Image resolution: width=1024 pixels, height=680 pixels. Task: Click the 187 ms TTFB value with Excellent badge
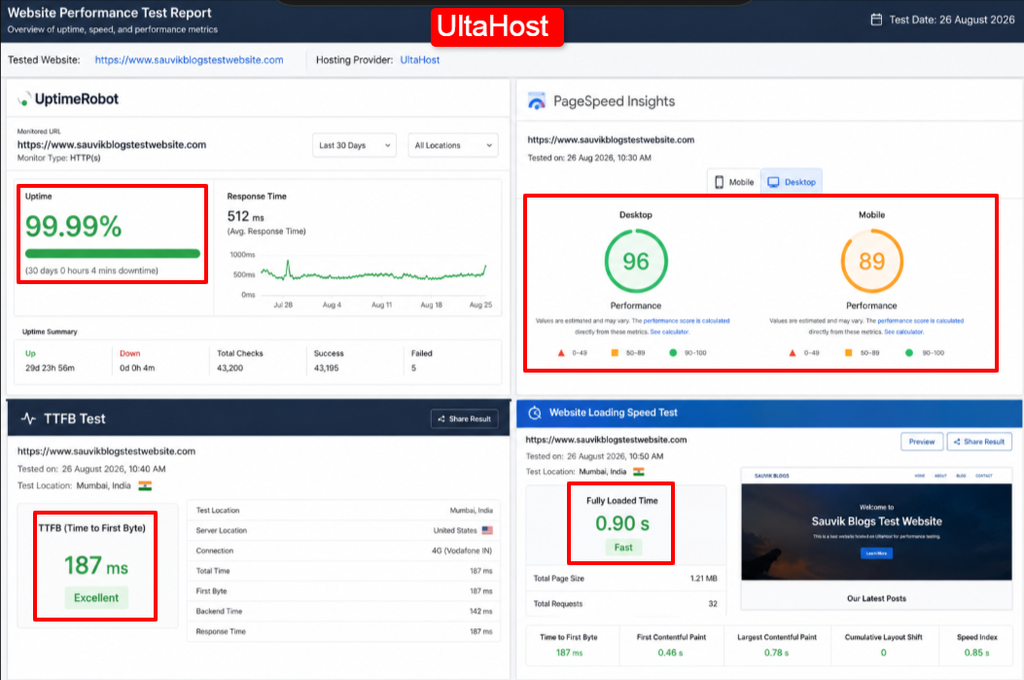[96, 566]
